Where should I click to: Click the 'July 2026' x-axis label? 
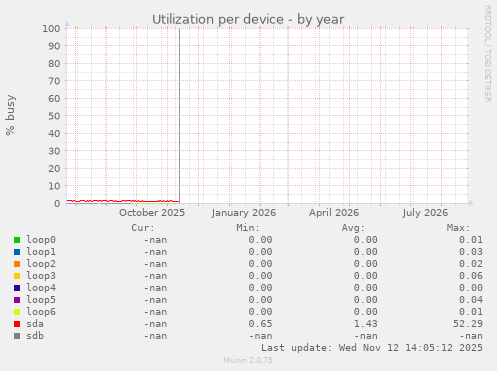click(425, 213)
